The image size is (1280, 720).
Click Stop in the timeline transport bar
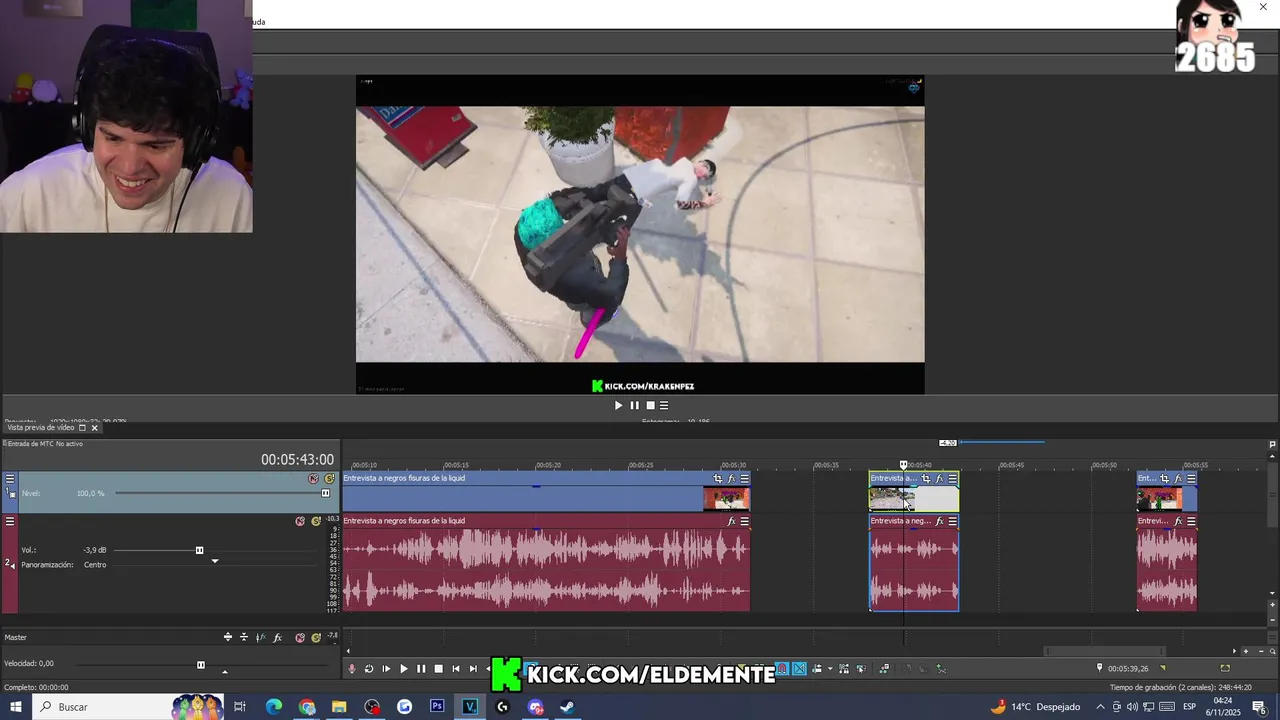tap(438, 669)
